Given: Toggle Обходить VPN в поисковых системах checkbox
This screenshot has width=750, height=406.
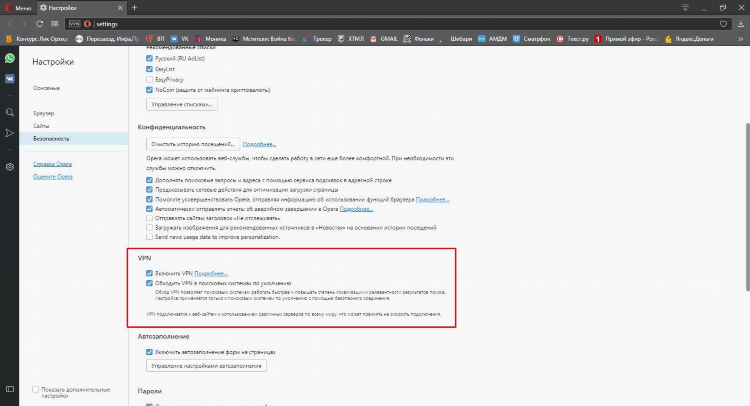Looking at the screenshot, I should click(x=149, y=283).
